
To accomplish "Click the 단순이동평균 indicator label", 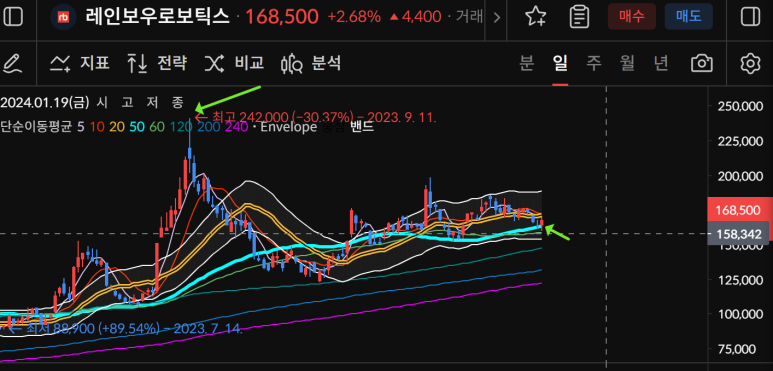I will 36,127.
